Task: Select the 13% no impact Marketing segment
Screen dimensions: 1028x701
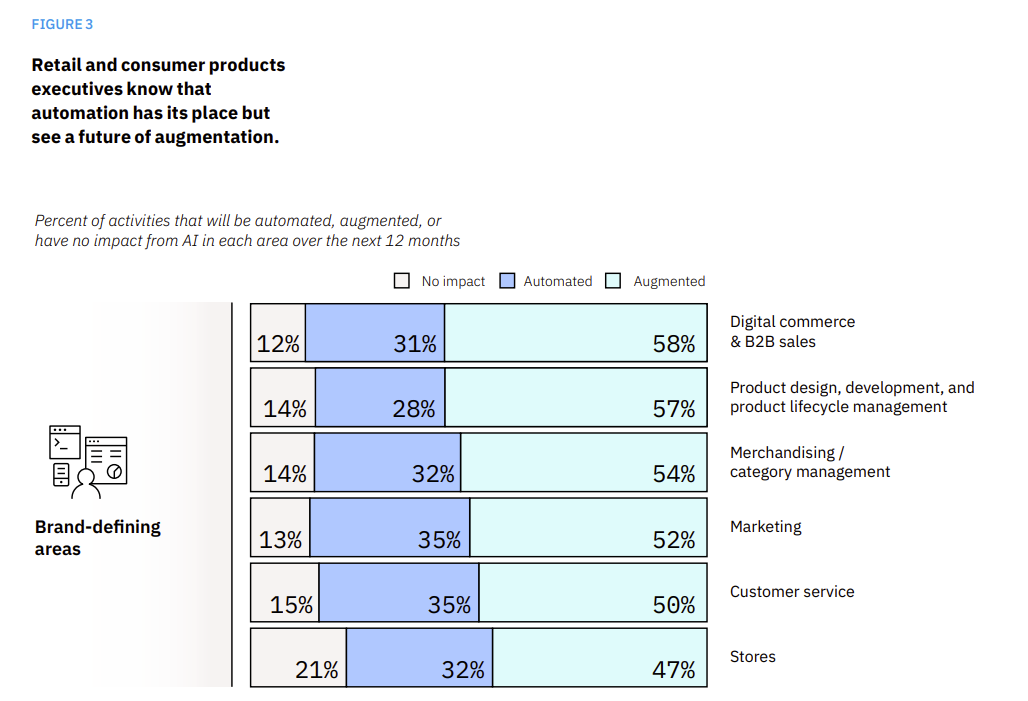Action: point(280,527)
